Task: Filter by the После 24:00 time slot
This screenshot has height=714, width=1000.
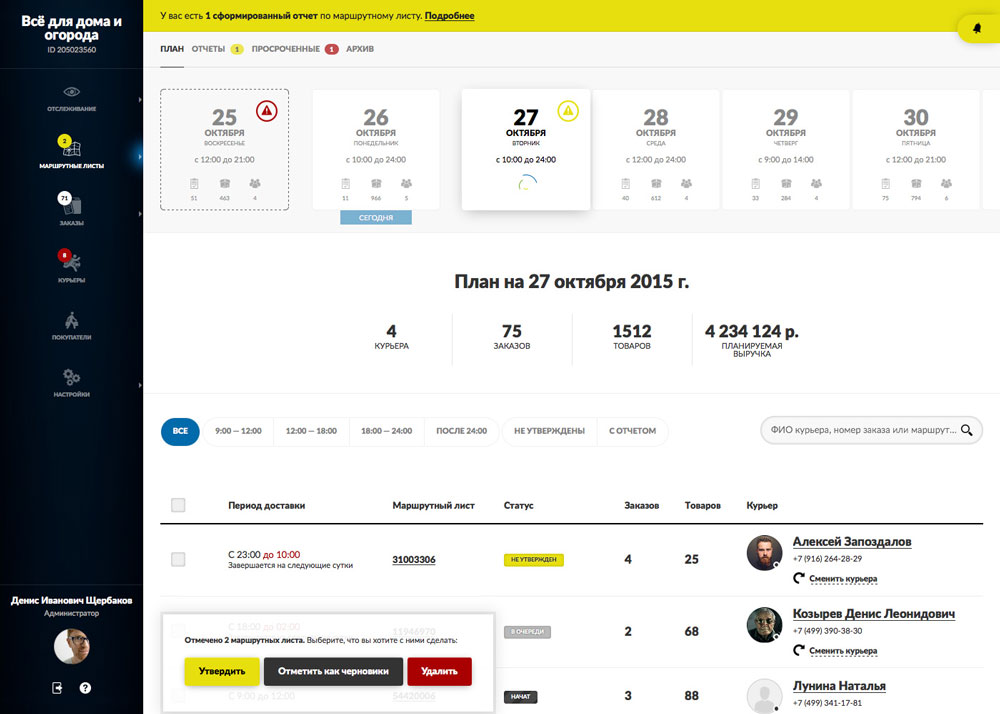Action: pos(462,431)
